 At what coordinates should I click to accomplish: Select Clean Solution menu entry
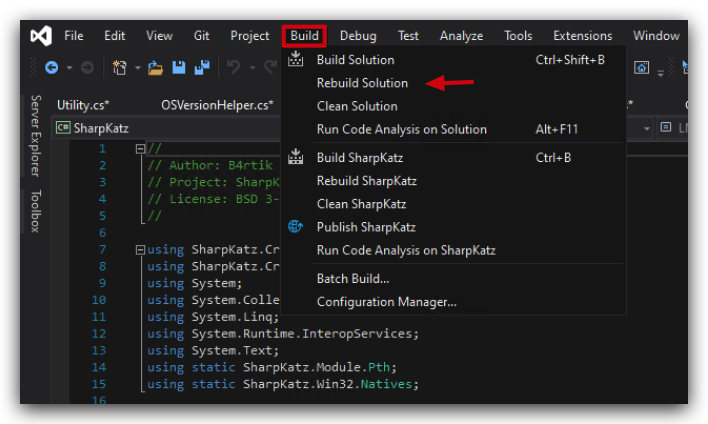coord(453,106)
